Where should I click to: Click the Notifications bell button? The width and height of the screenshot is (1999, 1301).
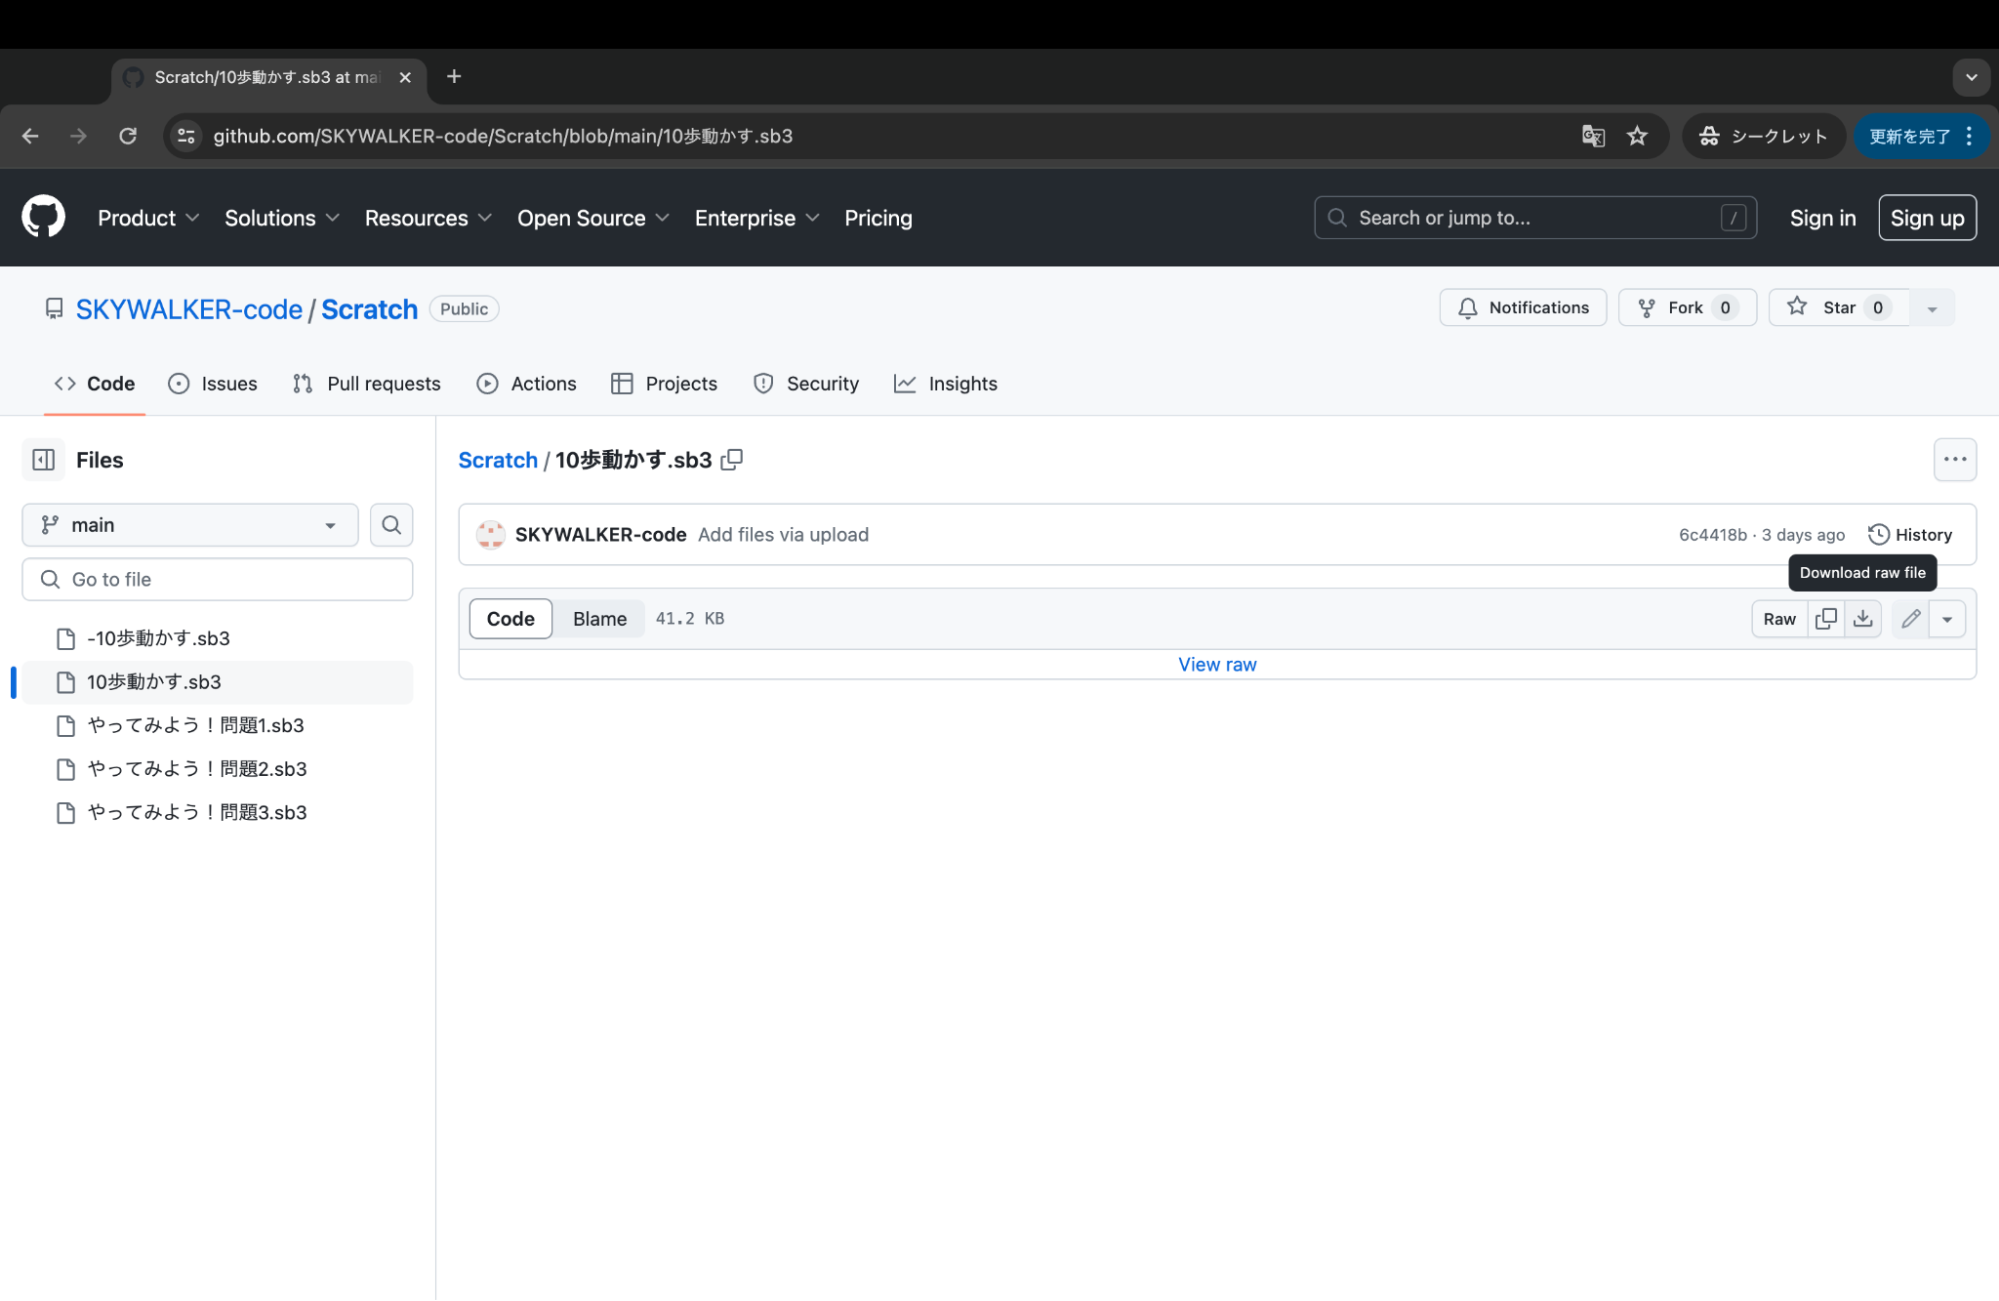coord(1523,308)
